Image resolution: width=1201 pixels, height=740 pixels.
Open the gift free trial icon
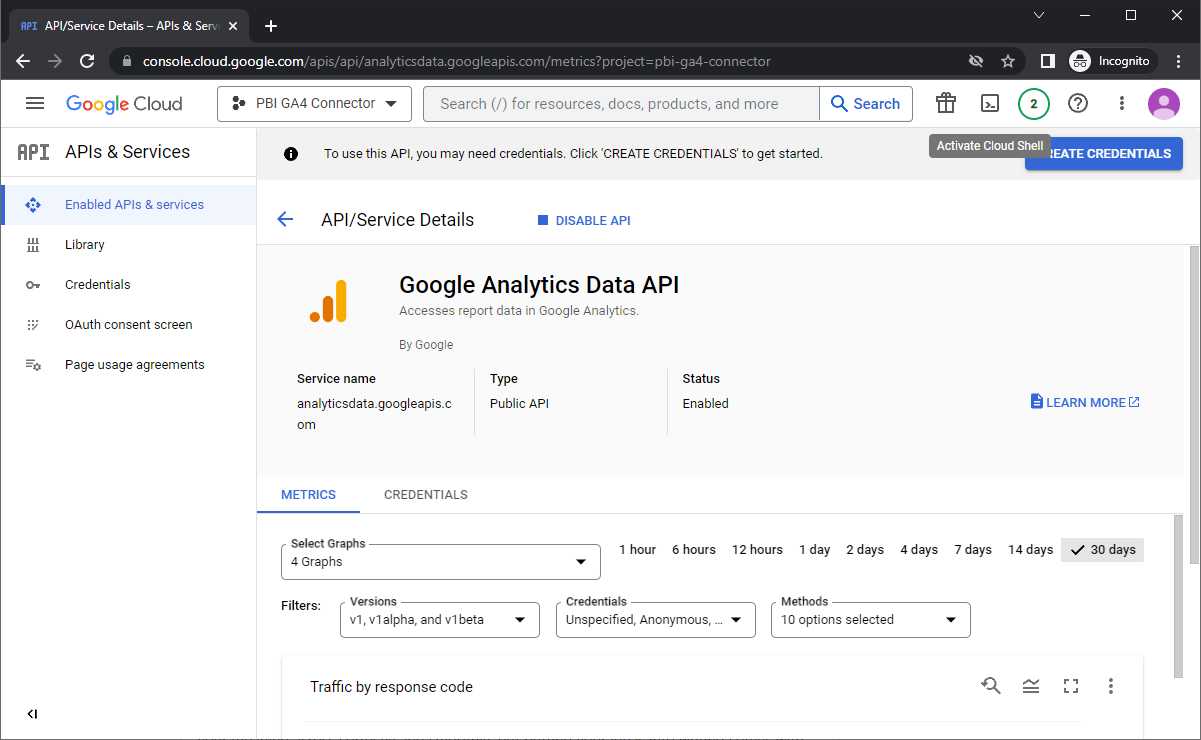[946, 103]
